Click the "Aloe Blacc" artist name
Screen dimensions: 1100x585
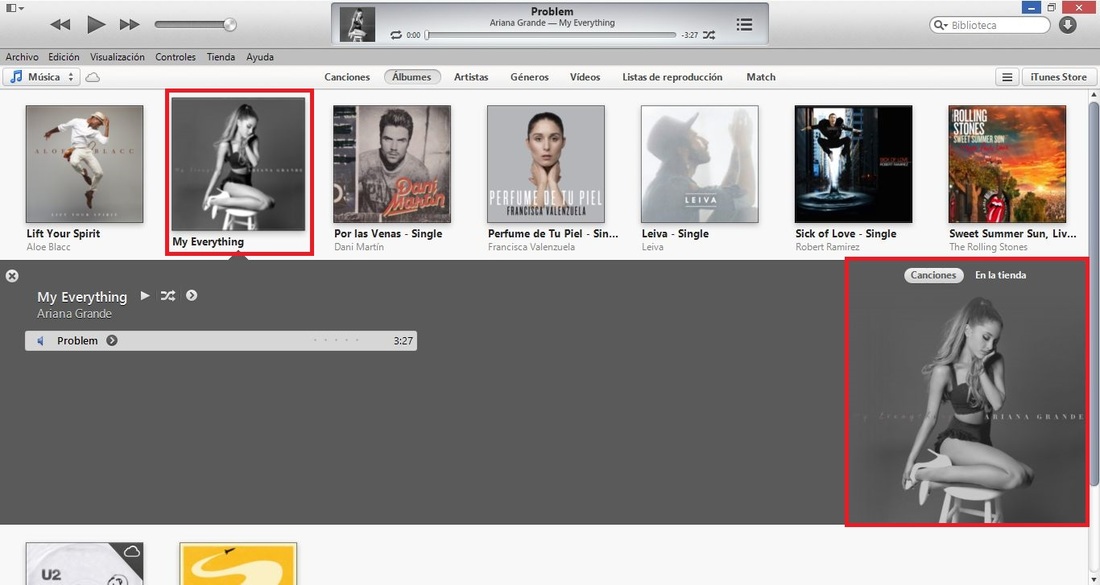click(x=48, y=247)
